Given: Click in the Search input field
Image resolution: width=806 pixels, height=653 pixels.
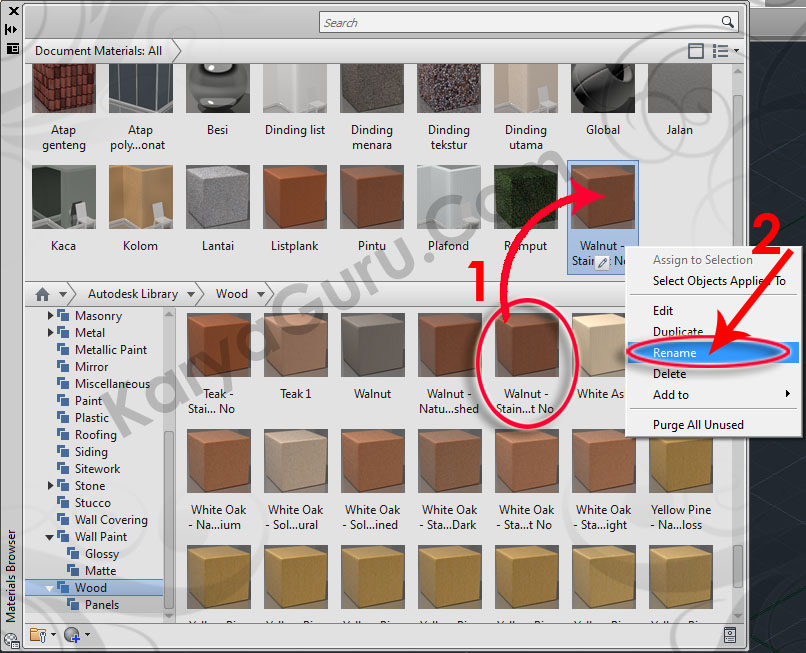Looking at the screenshot, I should coord(520,22).
